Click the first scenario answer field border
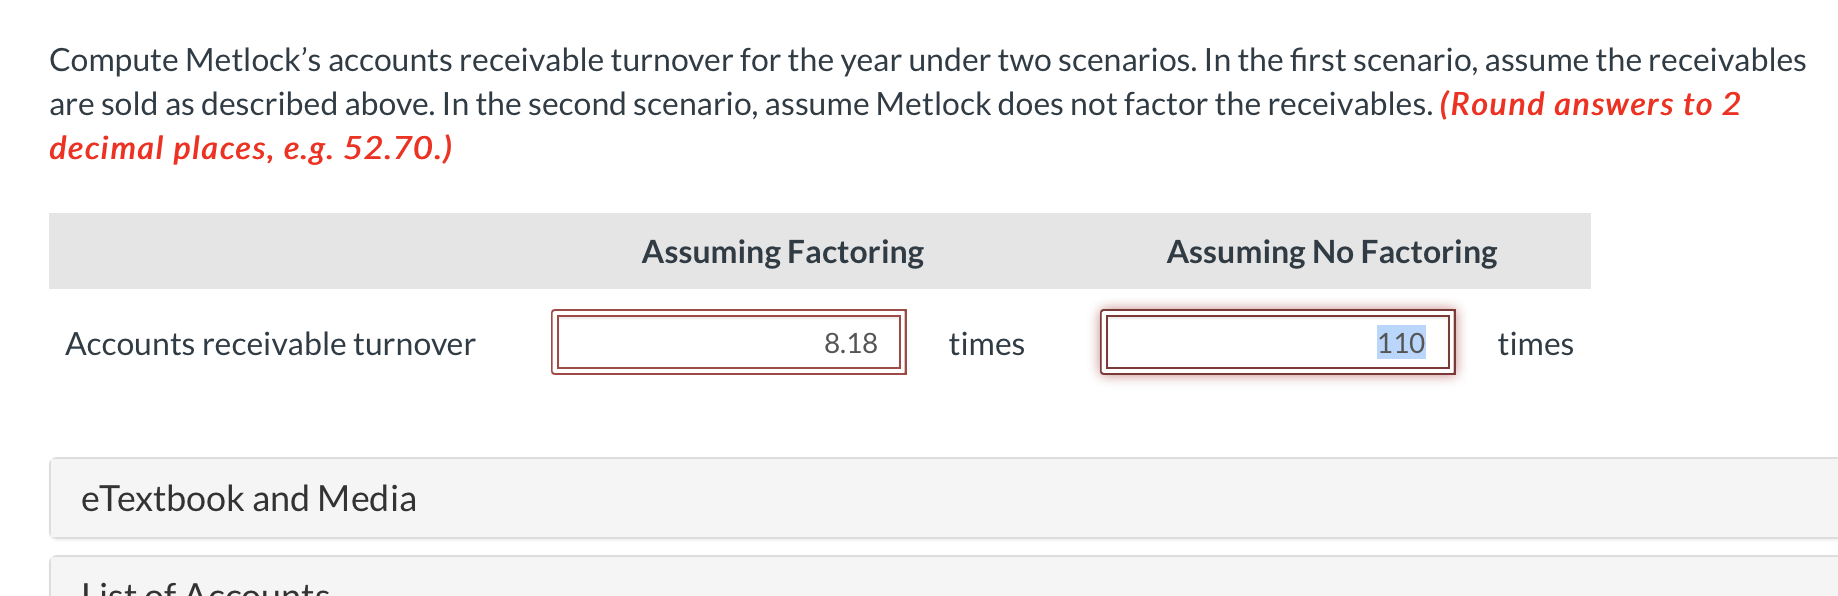 728,315
